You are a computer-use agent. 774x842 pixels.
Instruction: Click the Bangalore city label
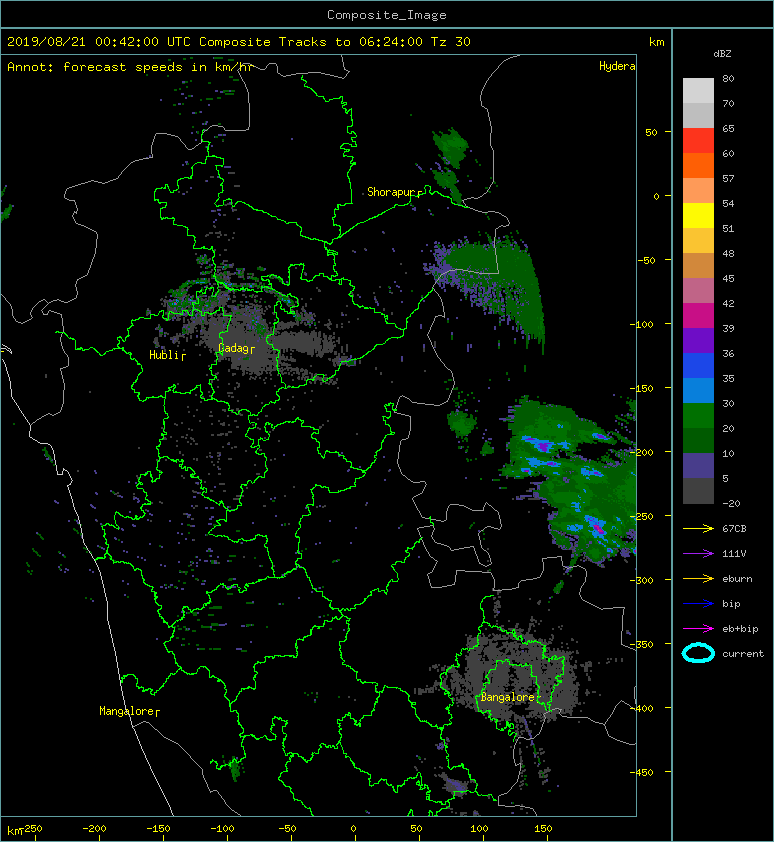click(x=507, y=697)
